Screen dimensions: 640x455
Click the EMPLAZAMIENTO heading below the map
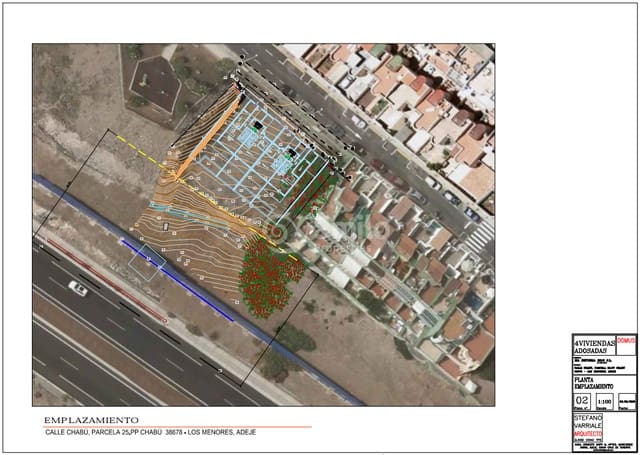[x=92, y=420]
